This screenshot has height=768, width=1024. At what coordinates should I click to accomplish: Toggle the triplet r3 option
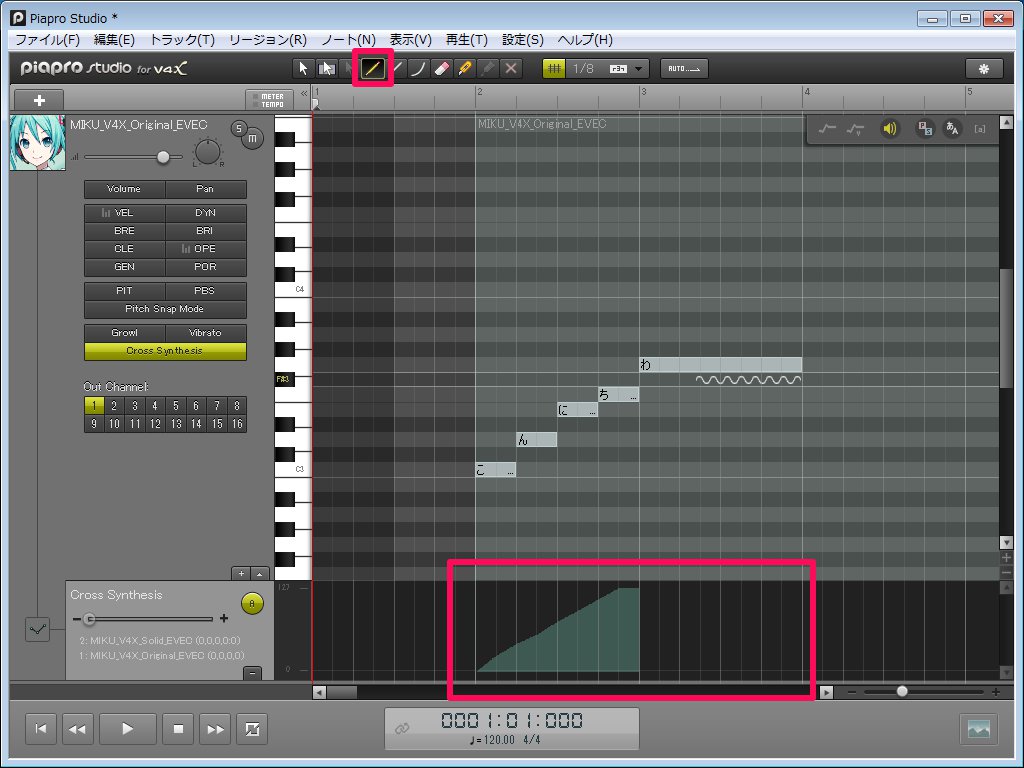click(618, 69)
